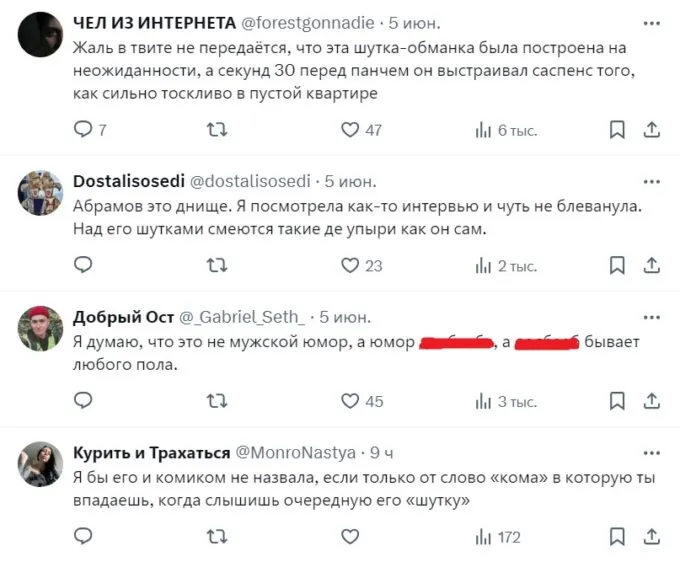Share Добрый Ост's tweet
Screen dimensions: 680x562
pos(651,401)
